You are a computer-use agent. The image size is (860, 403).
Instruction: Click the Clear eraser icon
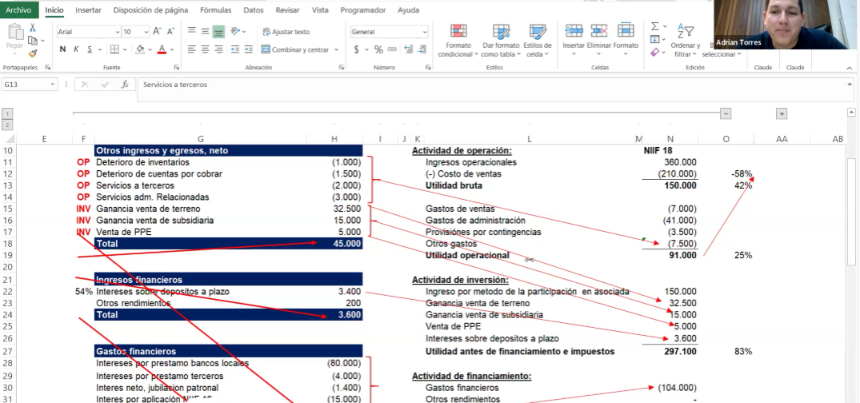point(654,53)
